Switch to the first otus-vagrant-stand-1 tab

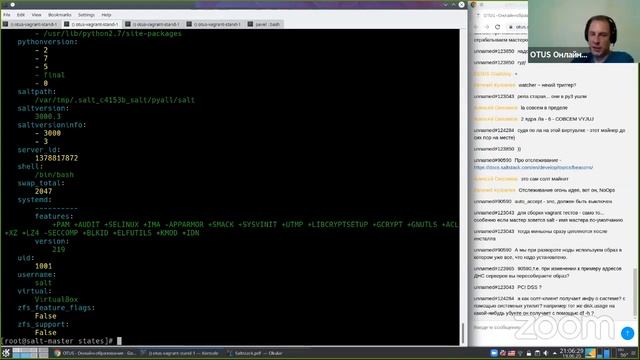(x=31, y=24)
